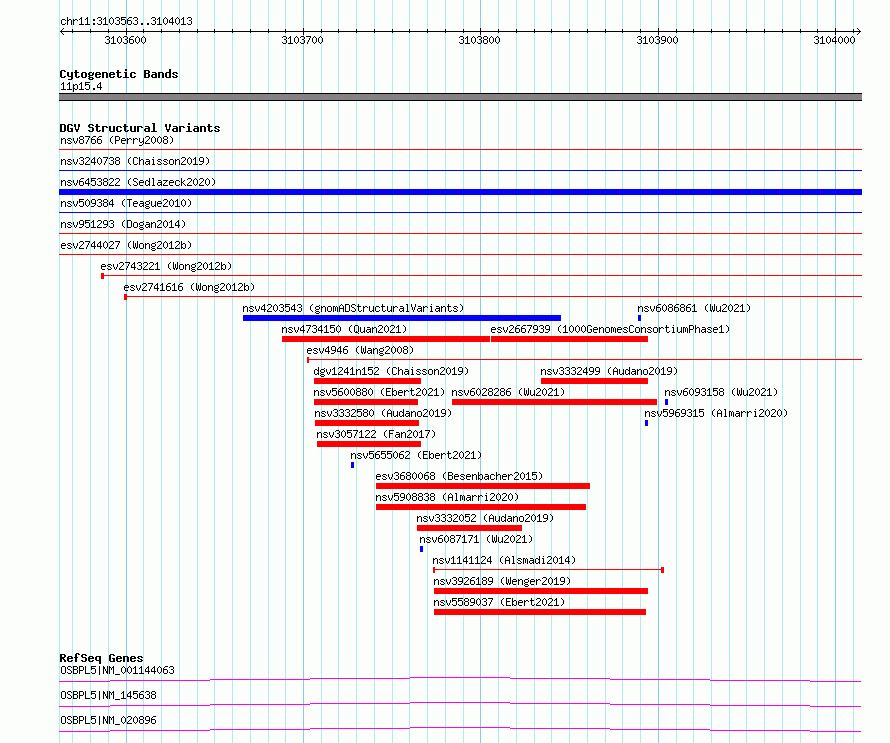Image resolution: width=890 pixels, height=743 pixels.
Task: Click the OSBPL5|NM_145638 gene label
Action: point(108,695)
